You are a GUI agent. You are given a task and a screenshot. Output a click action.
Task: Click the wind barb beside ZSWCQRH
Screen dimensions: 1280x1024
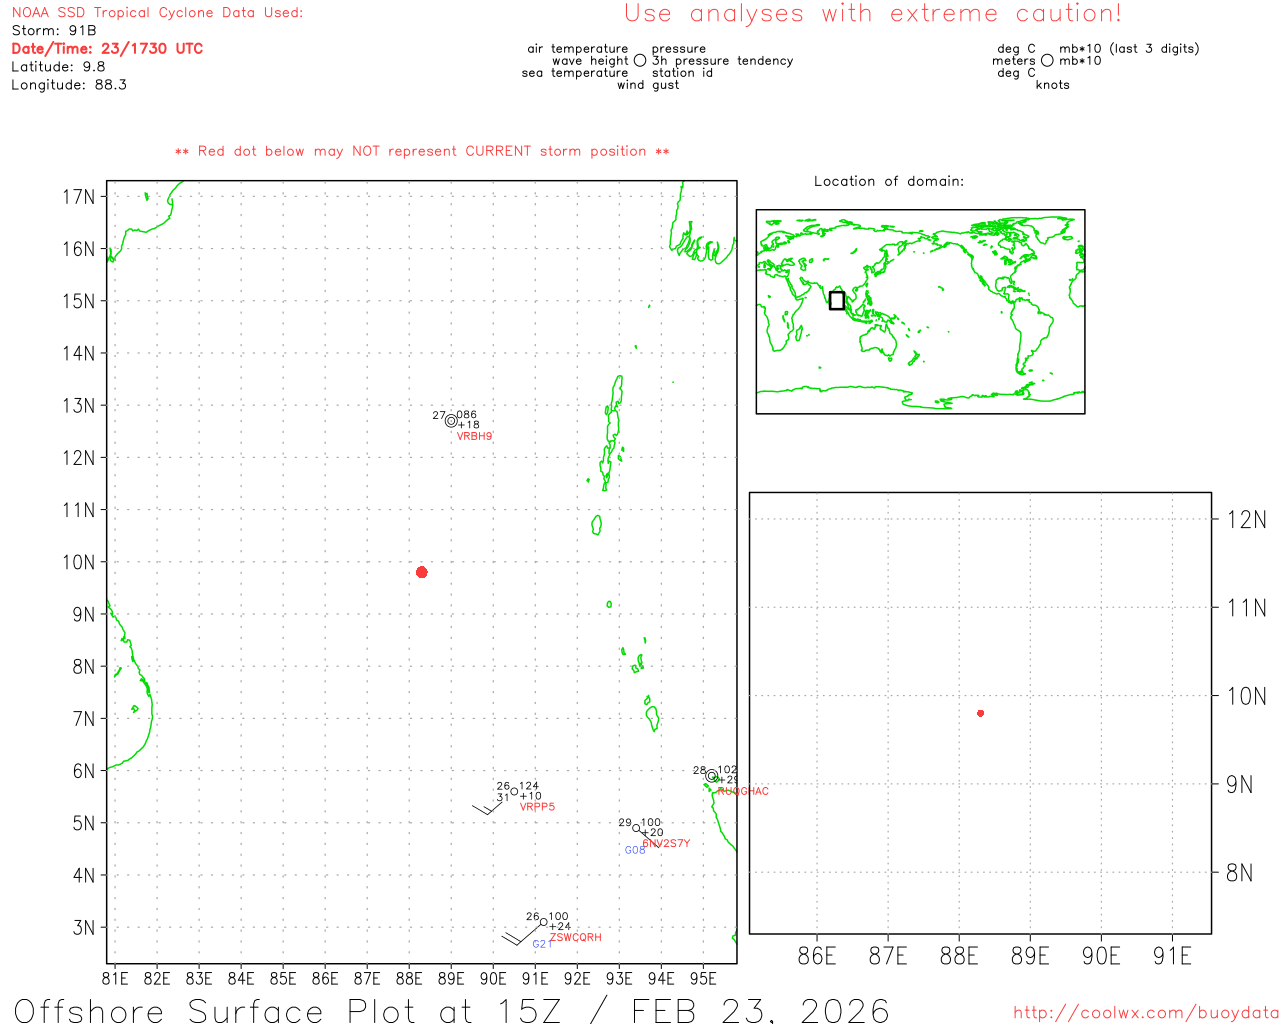click(521, 934)
